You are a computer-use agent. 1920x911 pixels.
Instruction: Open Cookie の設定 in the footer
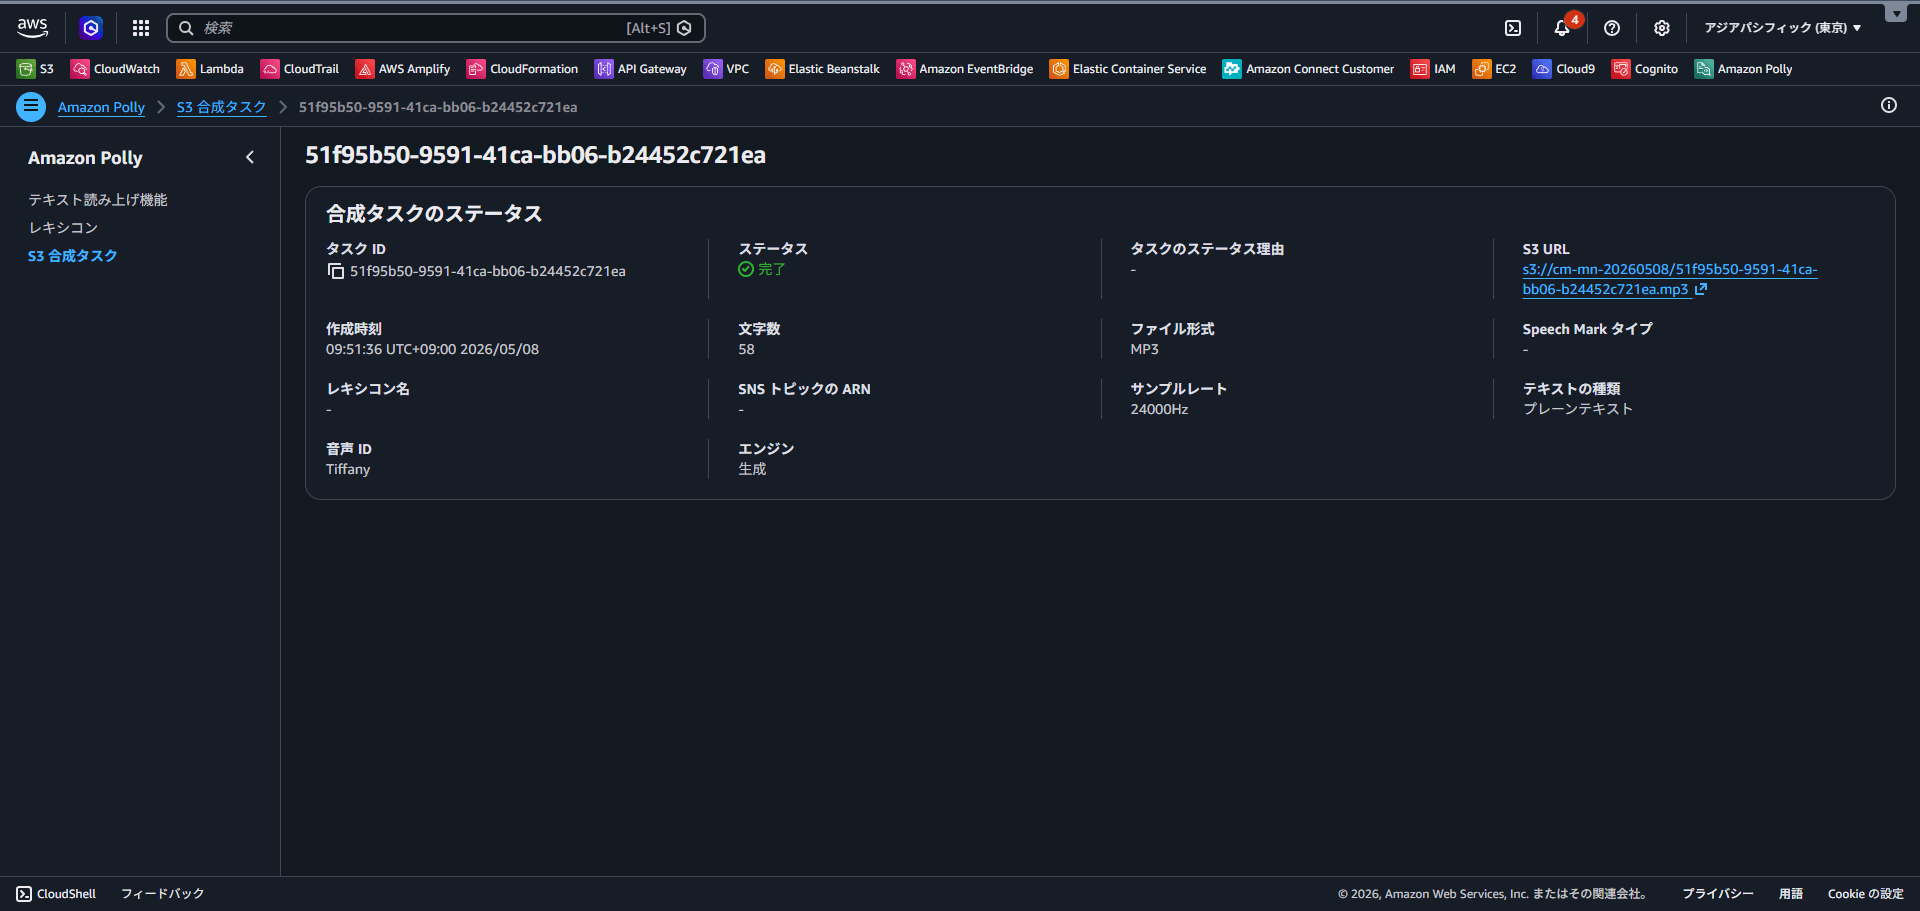1865,894
